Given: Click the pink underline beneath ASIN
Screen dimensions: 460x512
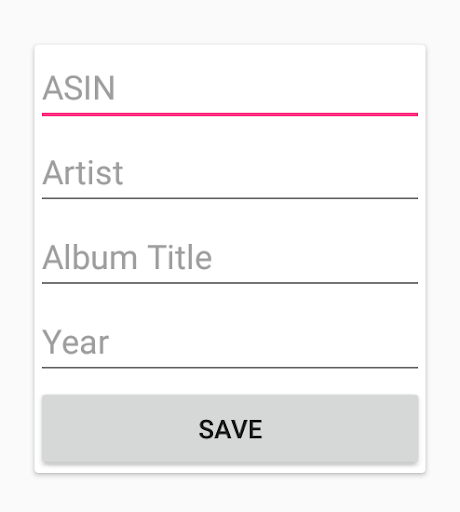Looking at the screenshot, I should [230, 114].
